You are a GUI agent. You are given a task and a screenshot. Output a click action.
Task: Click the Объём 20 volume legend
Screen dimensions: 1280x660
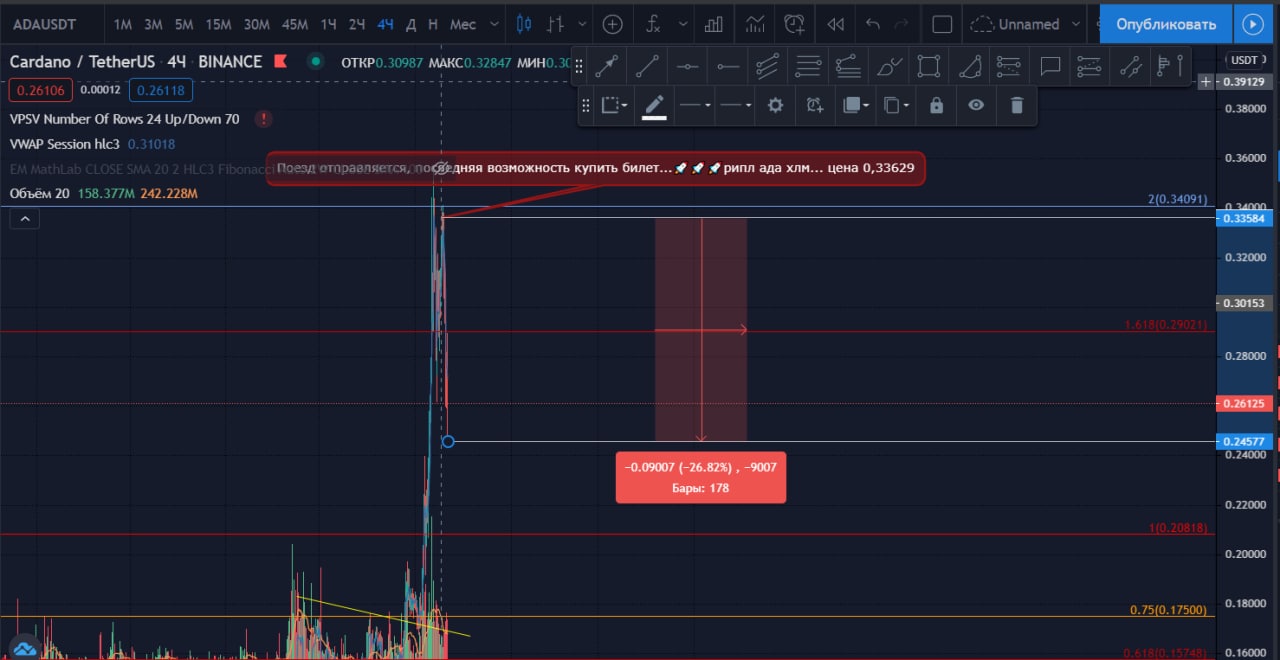click(x=39, y=193)
